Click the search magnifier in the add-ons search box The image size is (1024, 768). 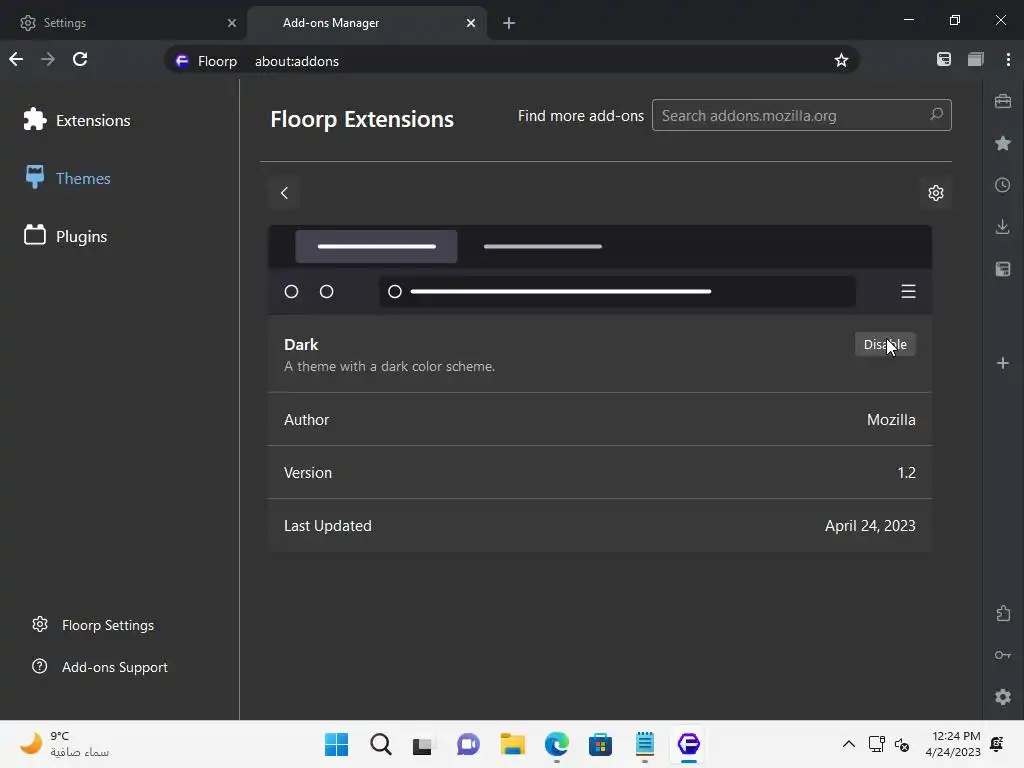[x=936, y=115]
